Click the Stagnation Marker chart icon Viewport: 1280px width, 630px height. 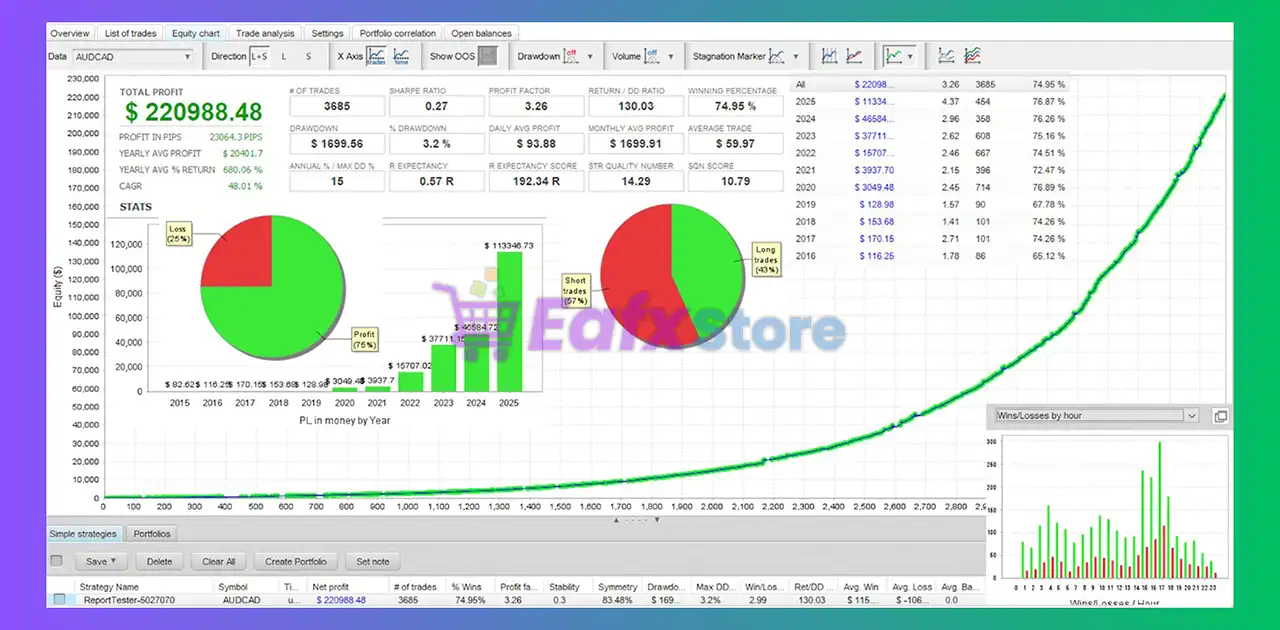pos(776,56)
